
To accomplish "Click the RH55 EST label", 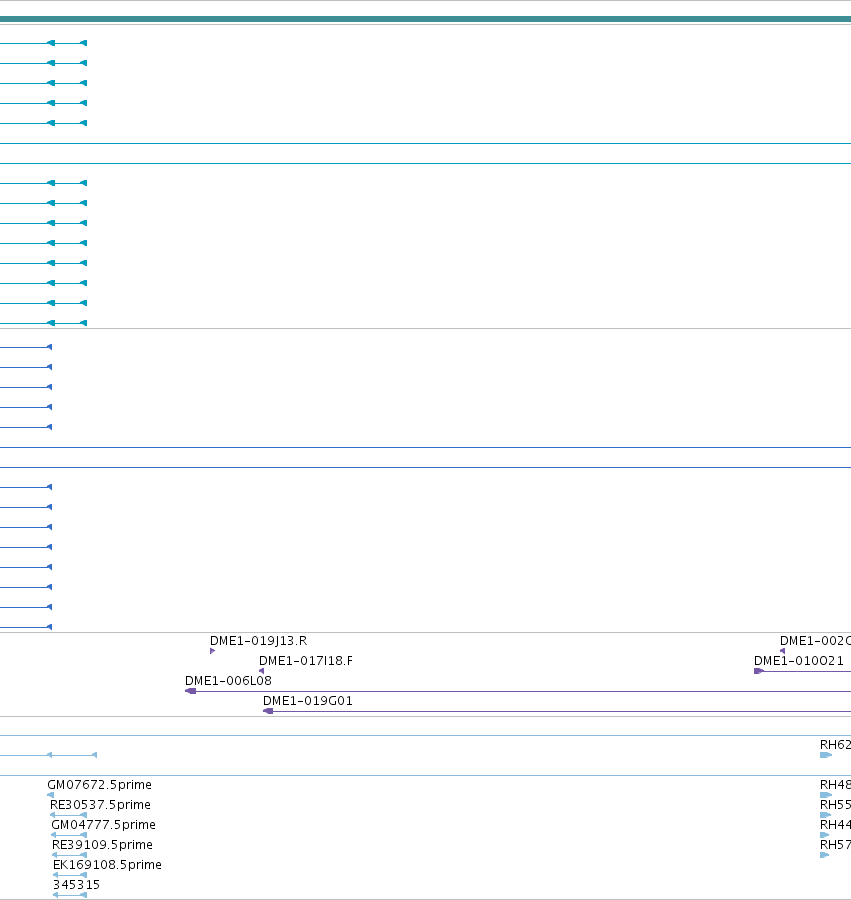I will click(x=836, y=805).
